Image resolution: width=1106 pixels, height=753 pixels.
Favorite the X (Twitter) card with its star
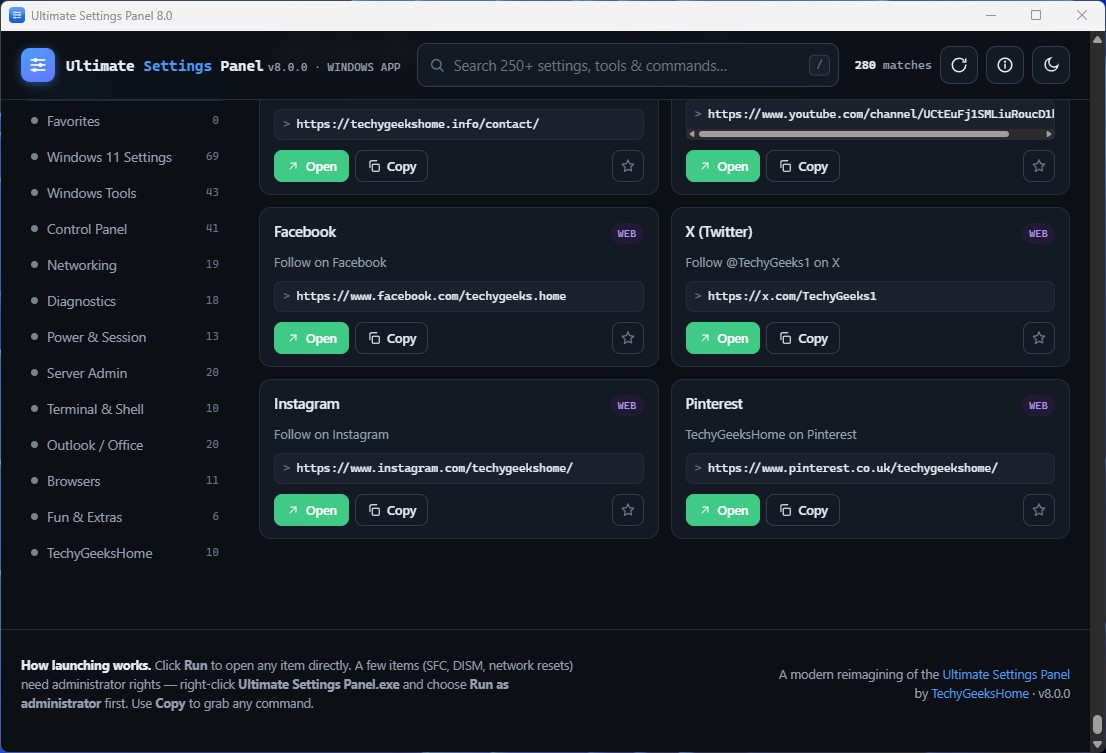click(x=1038, y=338)
